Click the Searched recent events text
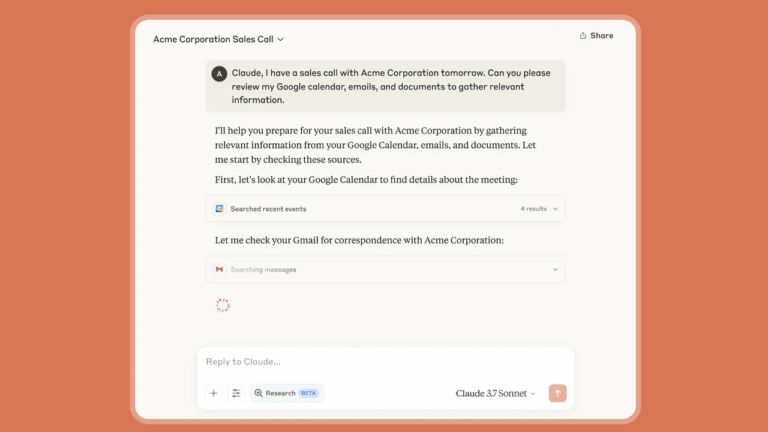Screen dimensions: 768x432 (268, 209)
